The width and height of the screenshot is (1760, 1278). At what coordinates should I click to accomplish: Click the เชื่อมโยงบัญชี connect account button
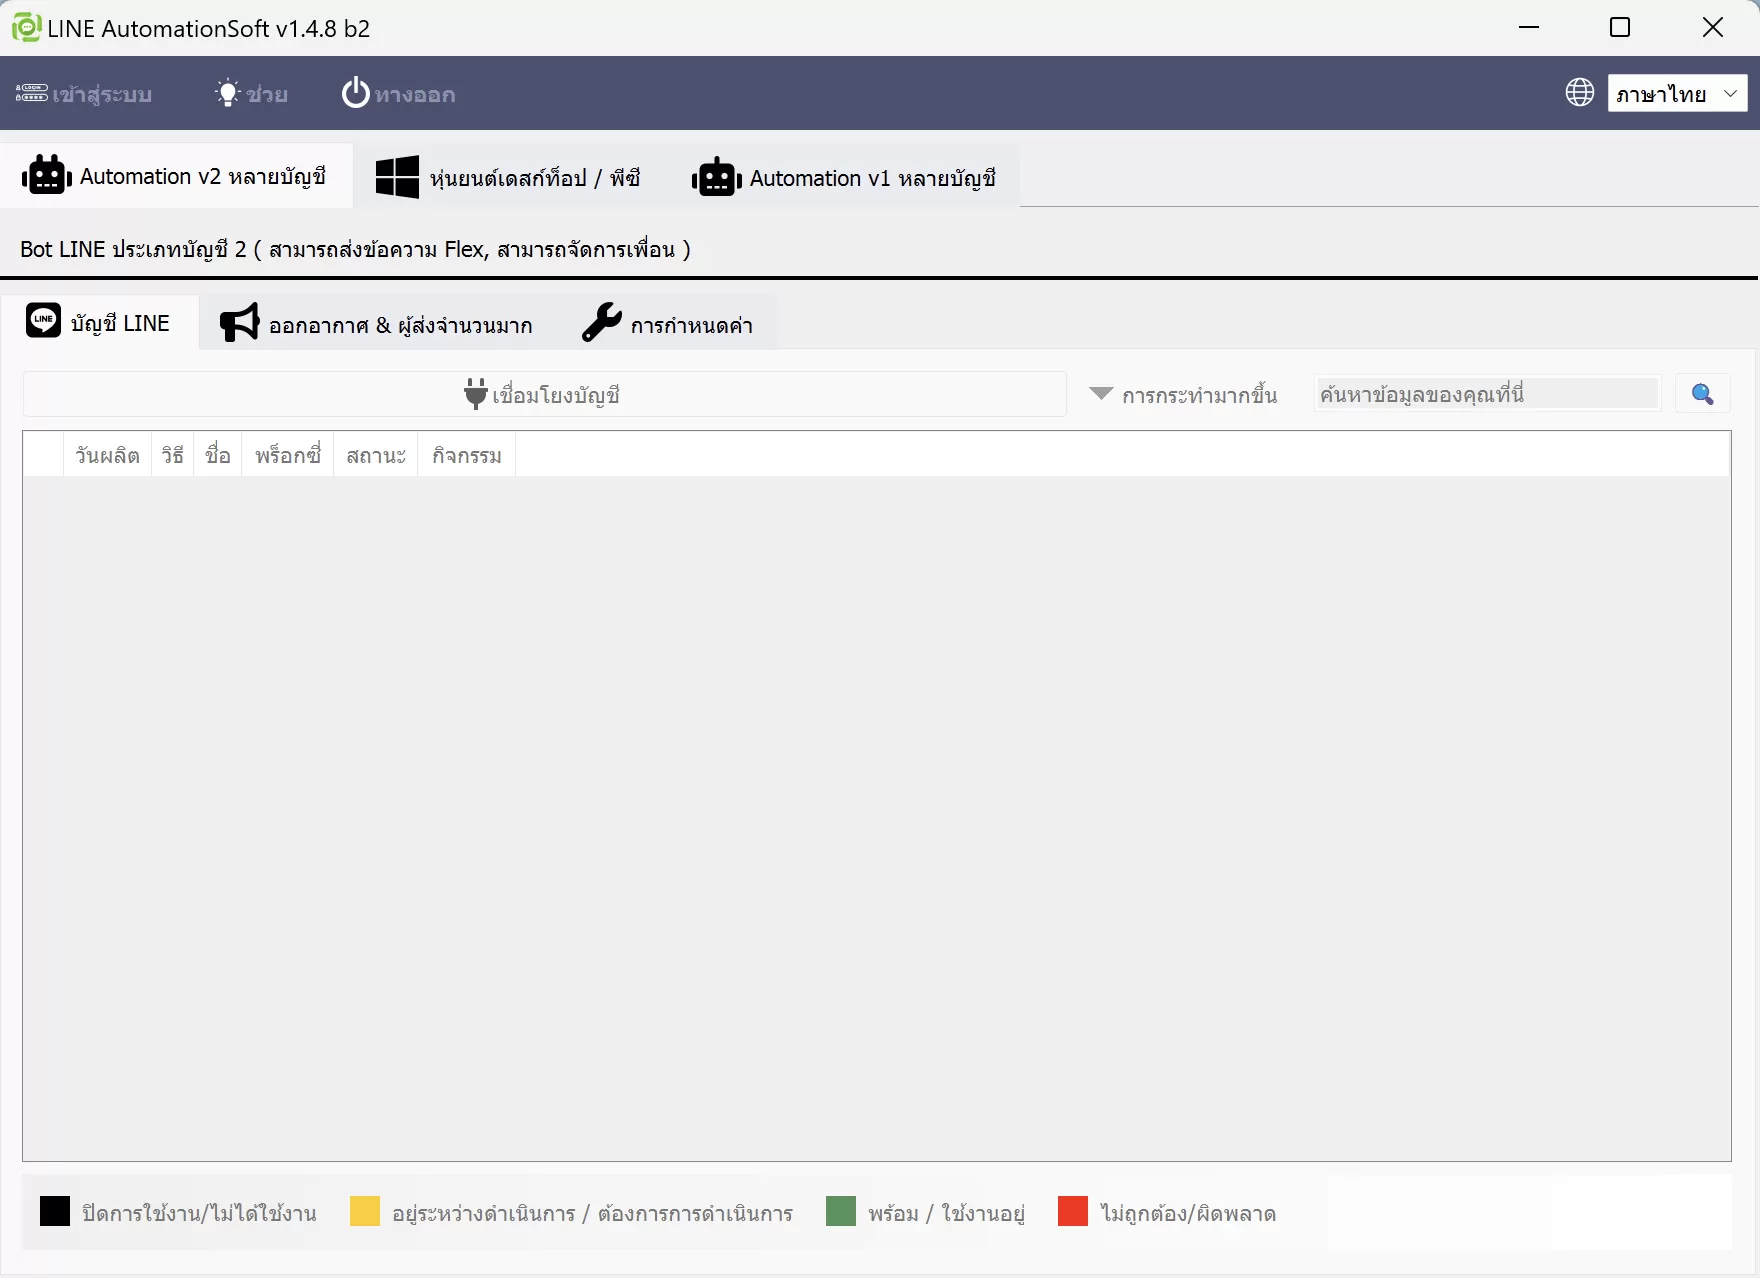coord(544,394)
